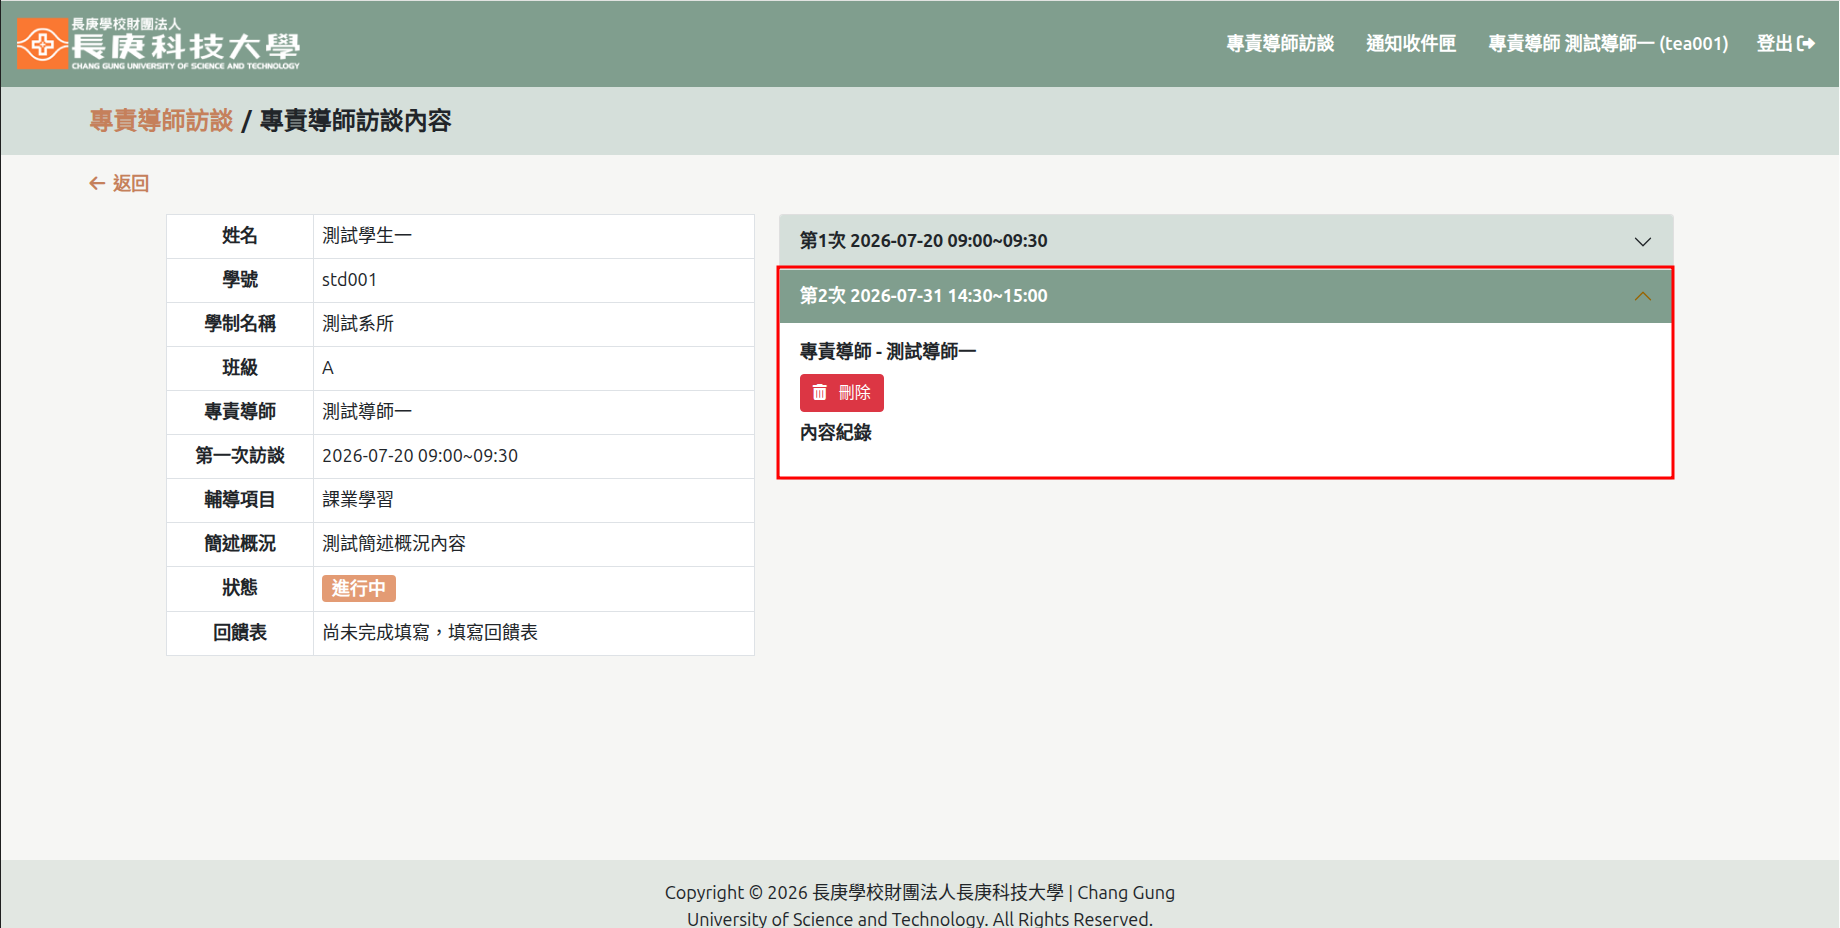The image size is (1840, 928).
Task: Click the 學制名稱 row label
Action: tap(240, 324)
